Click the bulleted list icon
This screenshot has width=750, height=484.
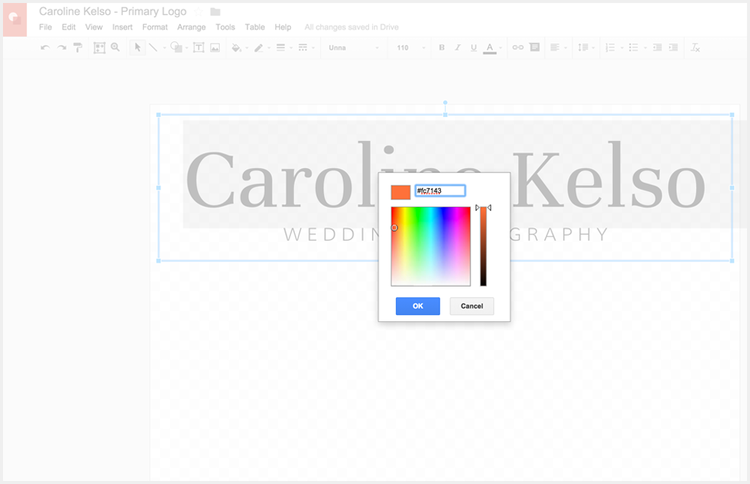(x=633, y=47)
